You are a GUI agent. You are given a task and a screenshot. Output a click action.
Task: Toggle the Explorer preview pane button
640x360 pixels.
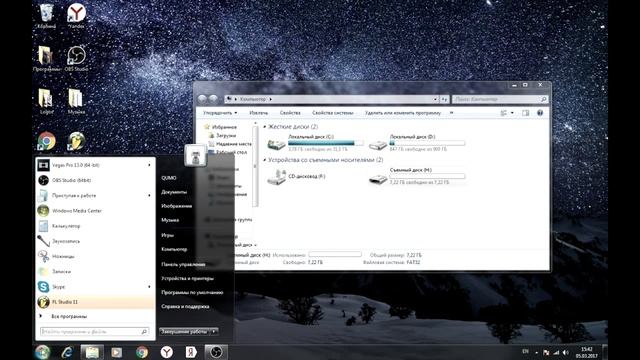[x=525, y=113]
